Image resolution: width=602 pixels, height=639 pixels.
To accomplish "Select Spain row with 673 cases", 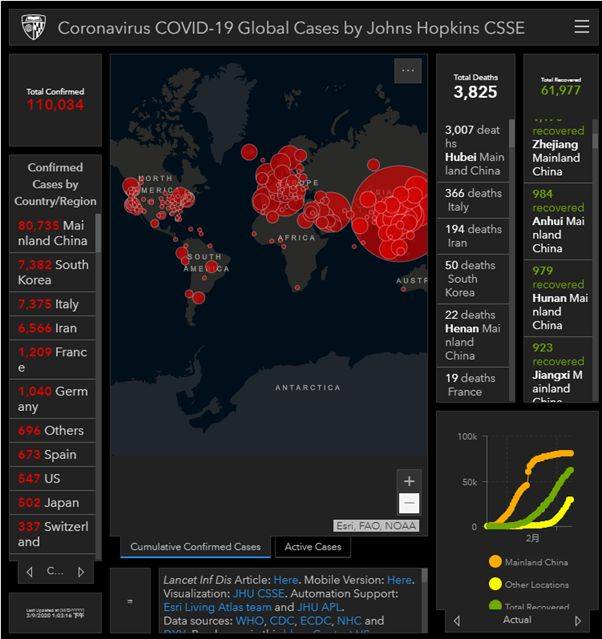I will [52, 454].
